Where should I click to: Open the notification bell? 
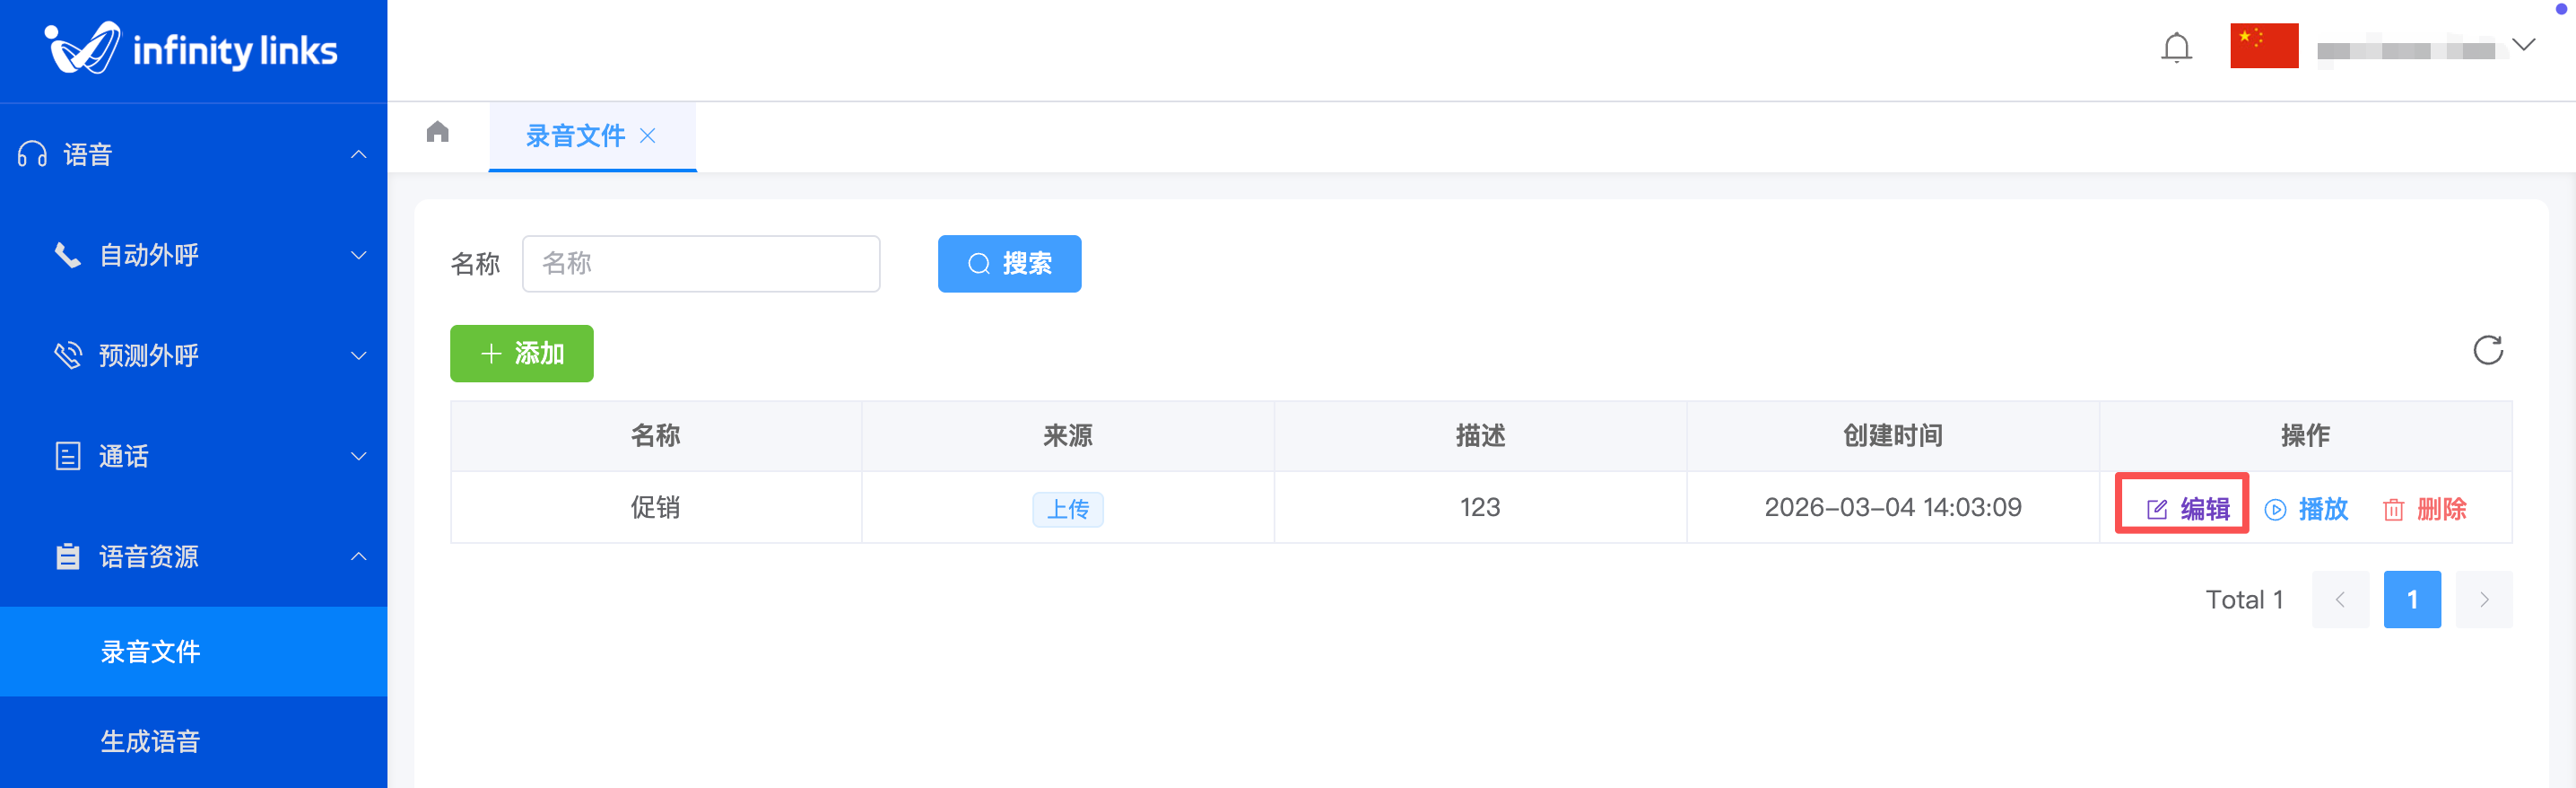click(2176, 48)
